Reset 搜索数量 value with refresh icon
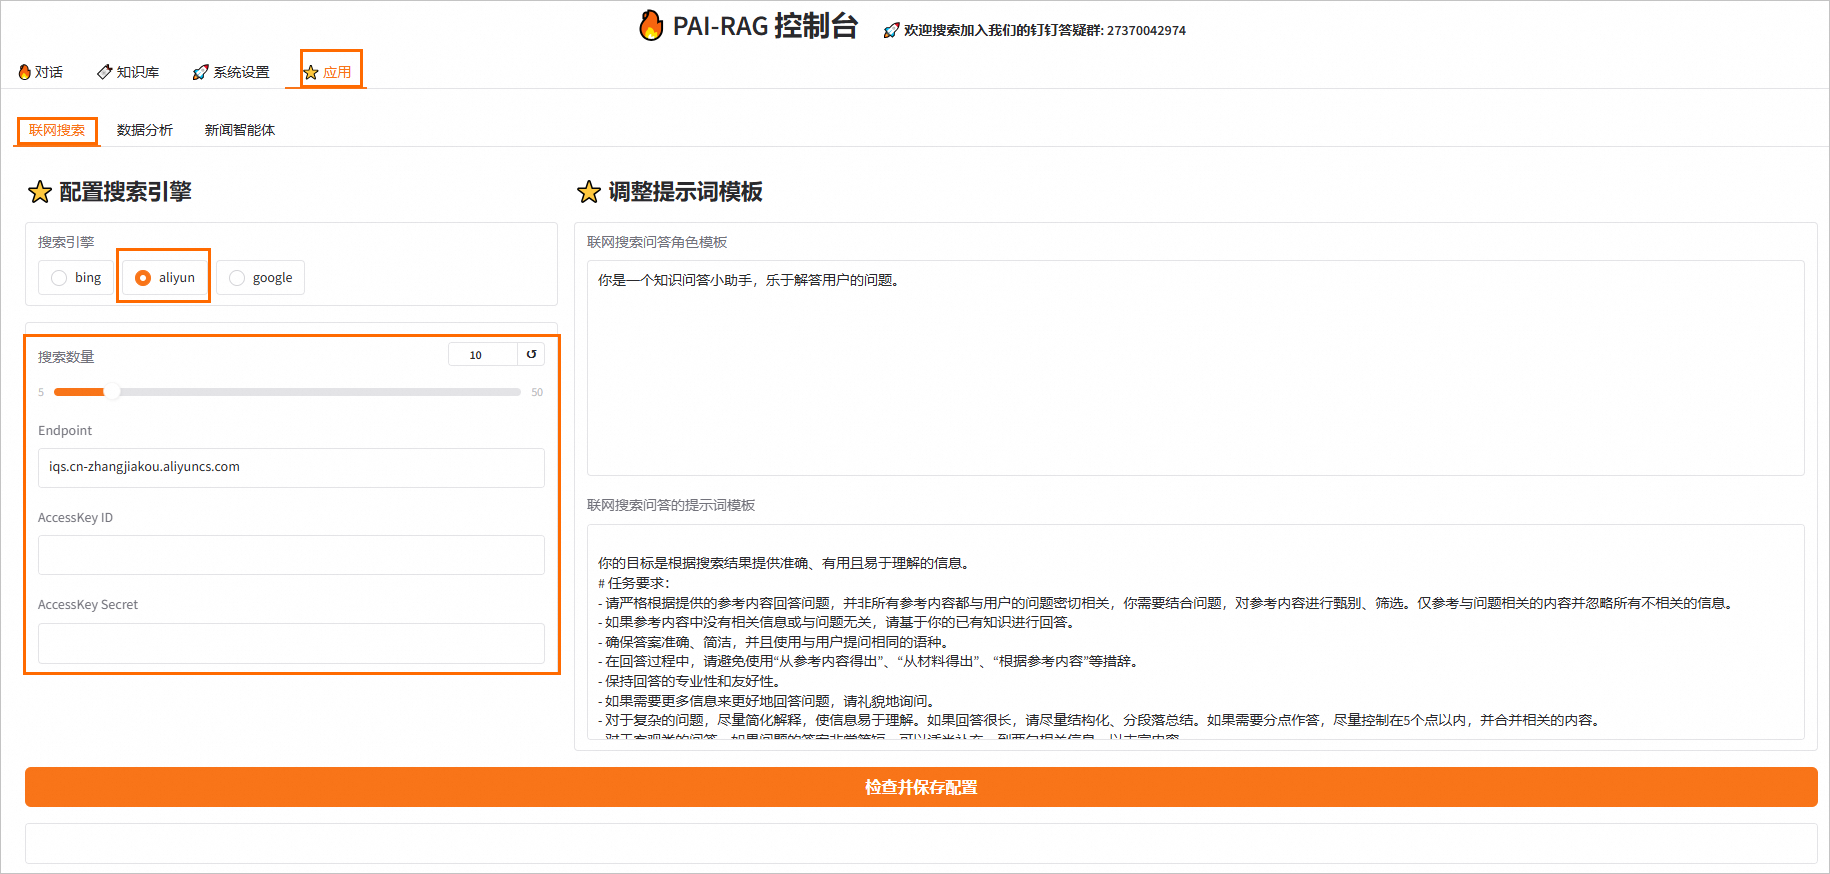The height and width of the screenshot is (874, 1830). [x=531, y=355]
